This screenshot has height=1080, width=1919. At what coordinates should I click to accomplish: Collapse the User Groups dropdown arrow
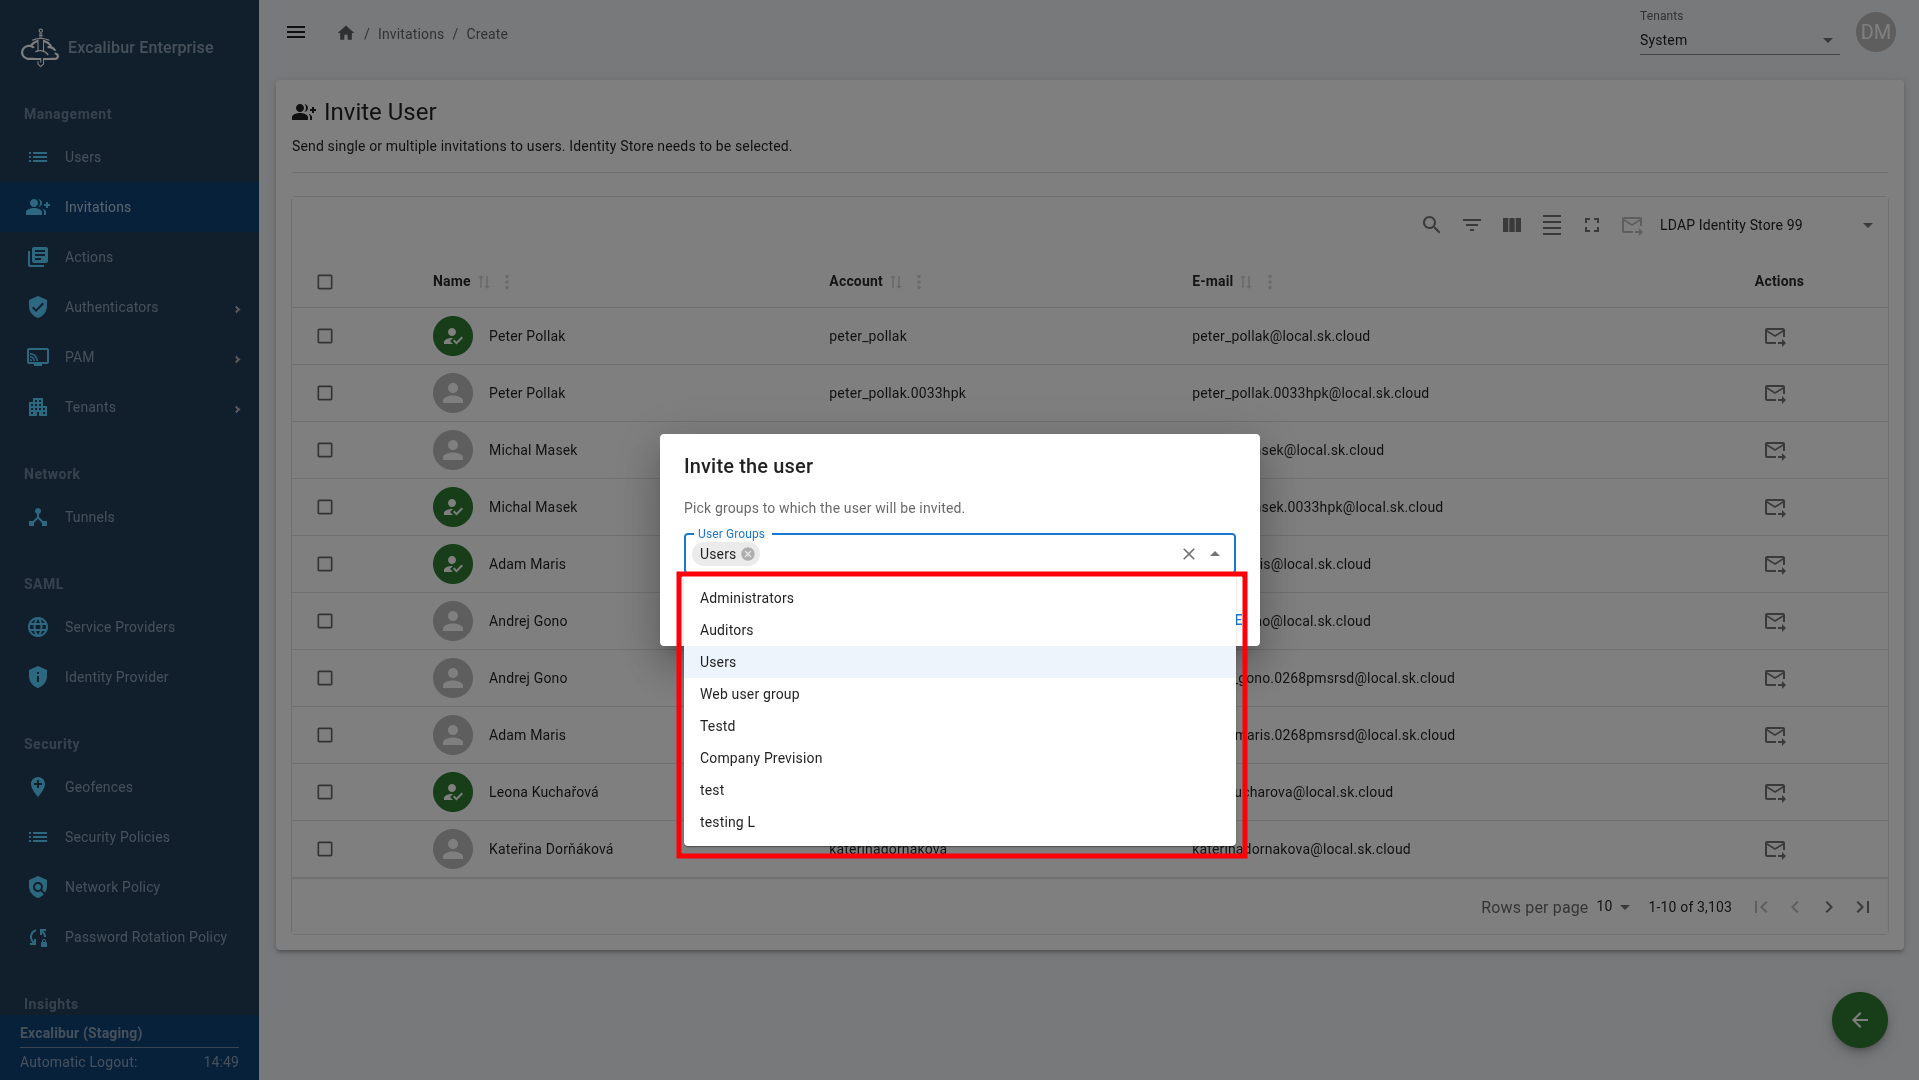point(1214,554)
